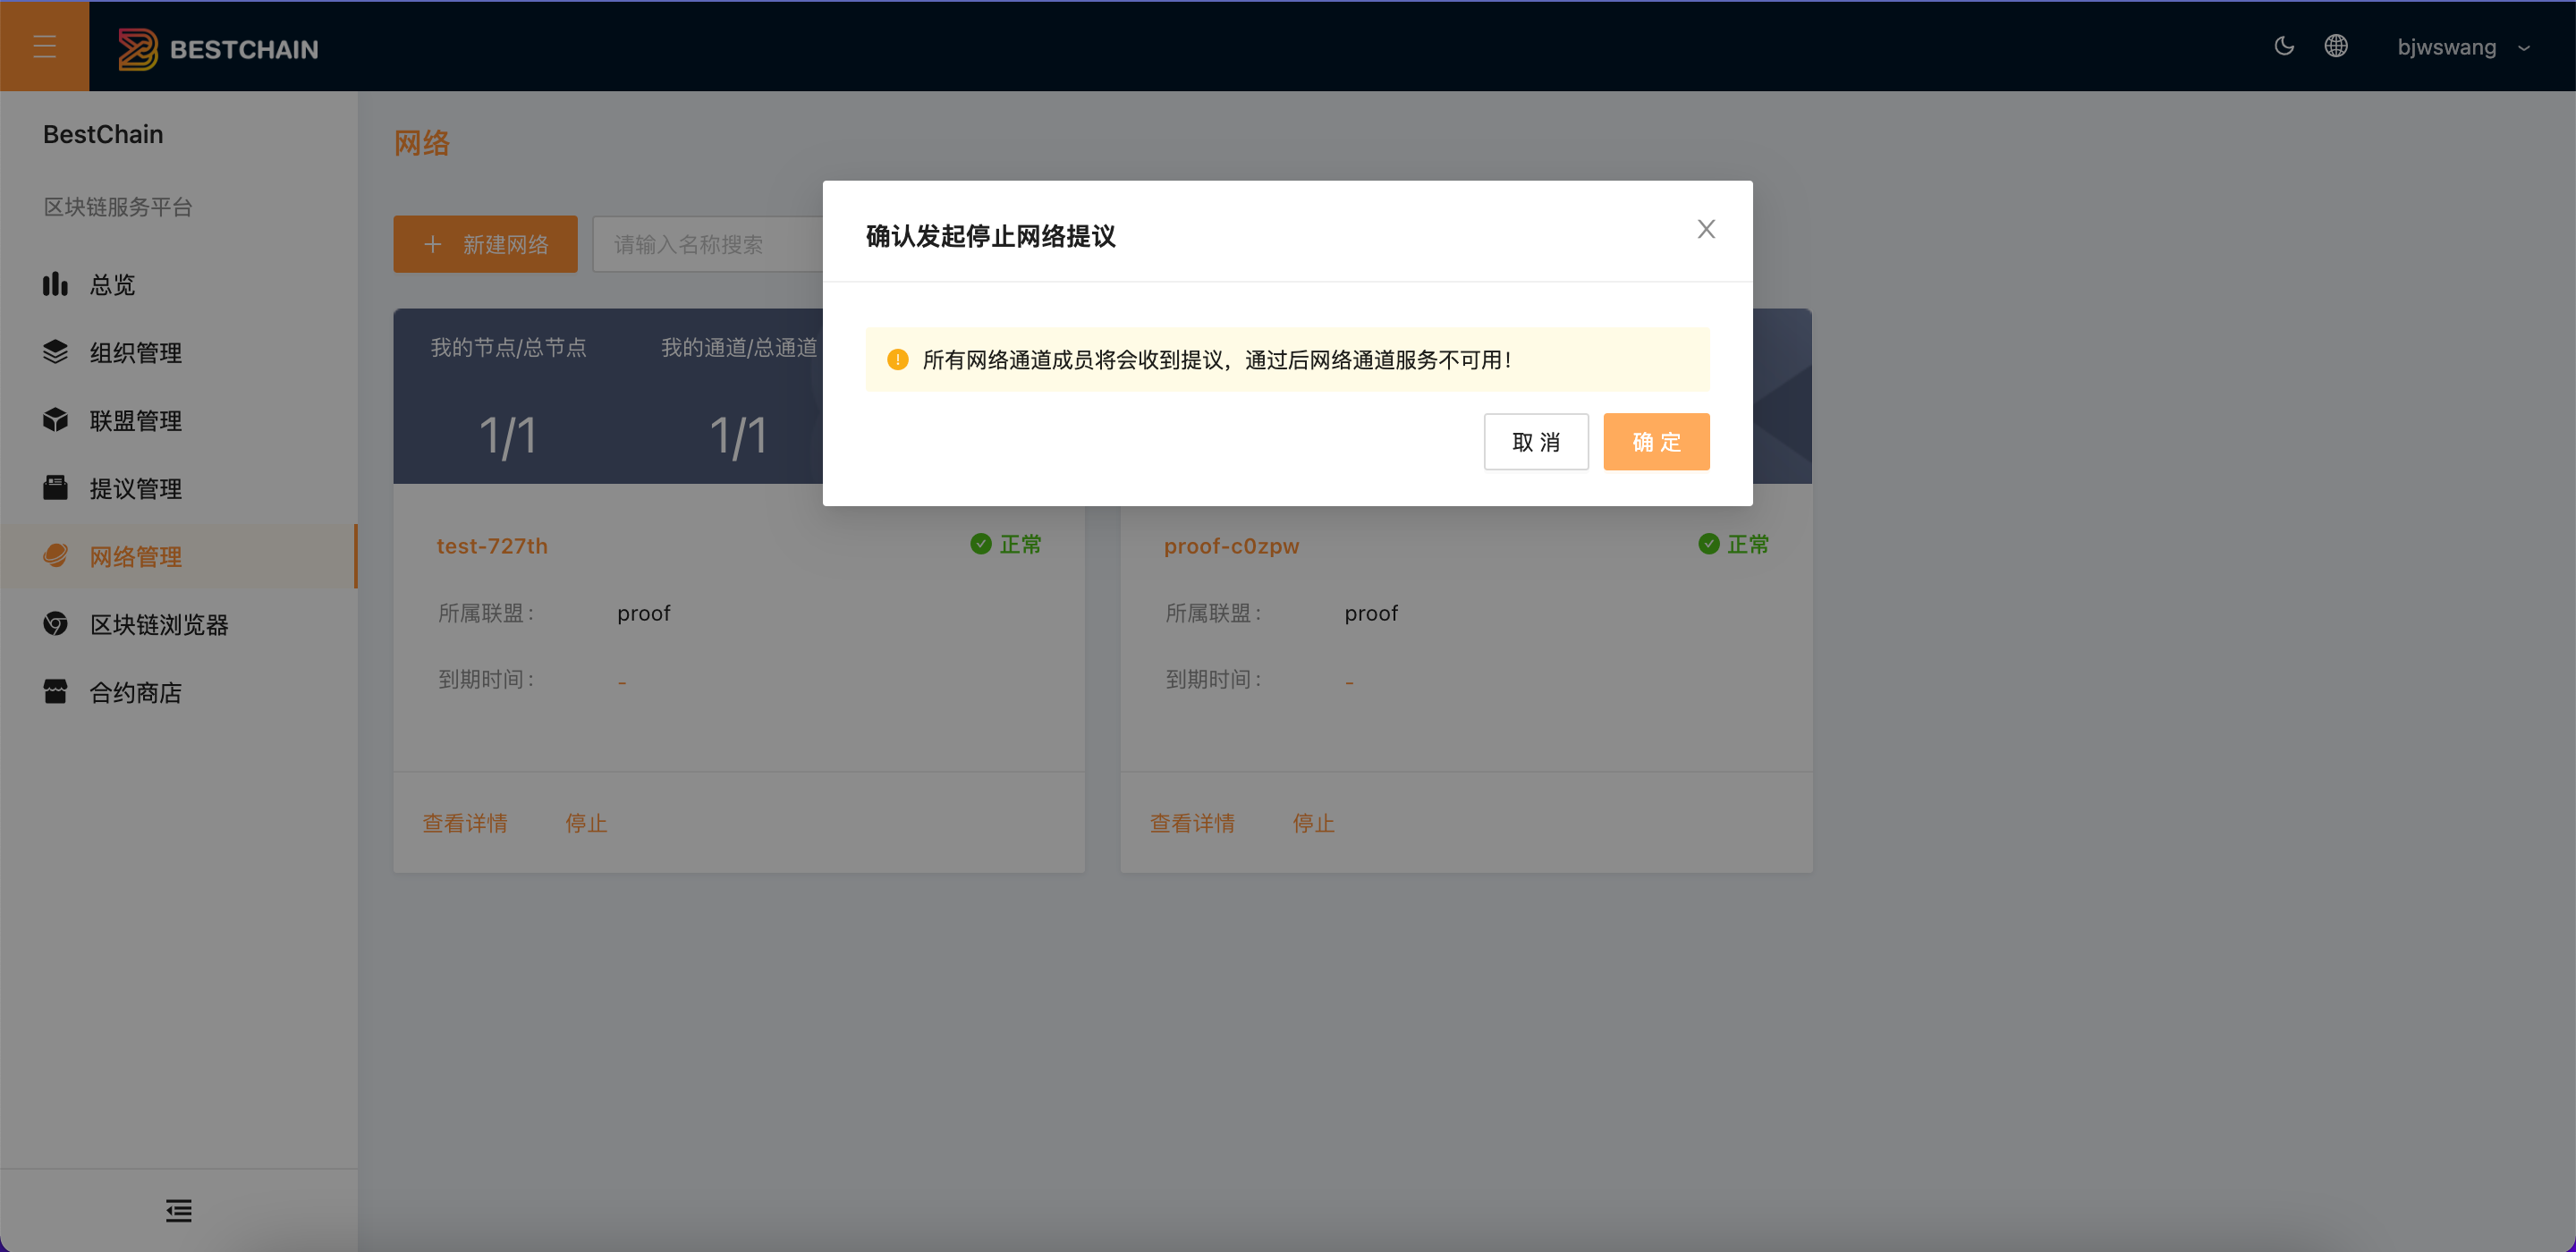Click 正常 status icon of proof-c0zpw
Screen dimensions: 2576x1252
pyautogui.click(x=1709, y=544)
